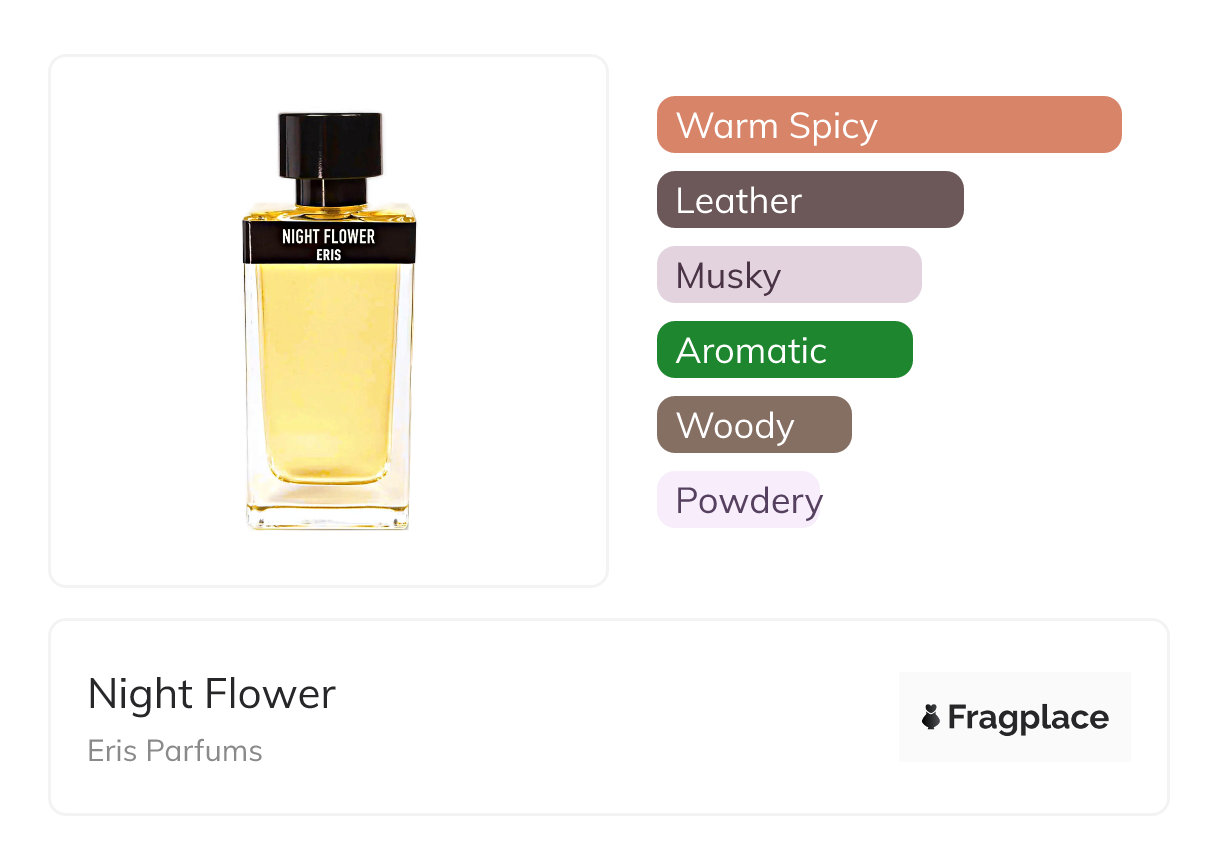Image resolution: width=1218 pixels, height=864 pixels.
Task: Click the ERIS word on bottle label
Action: (x=328, y=255)
